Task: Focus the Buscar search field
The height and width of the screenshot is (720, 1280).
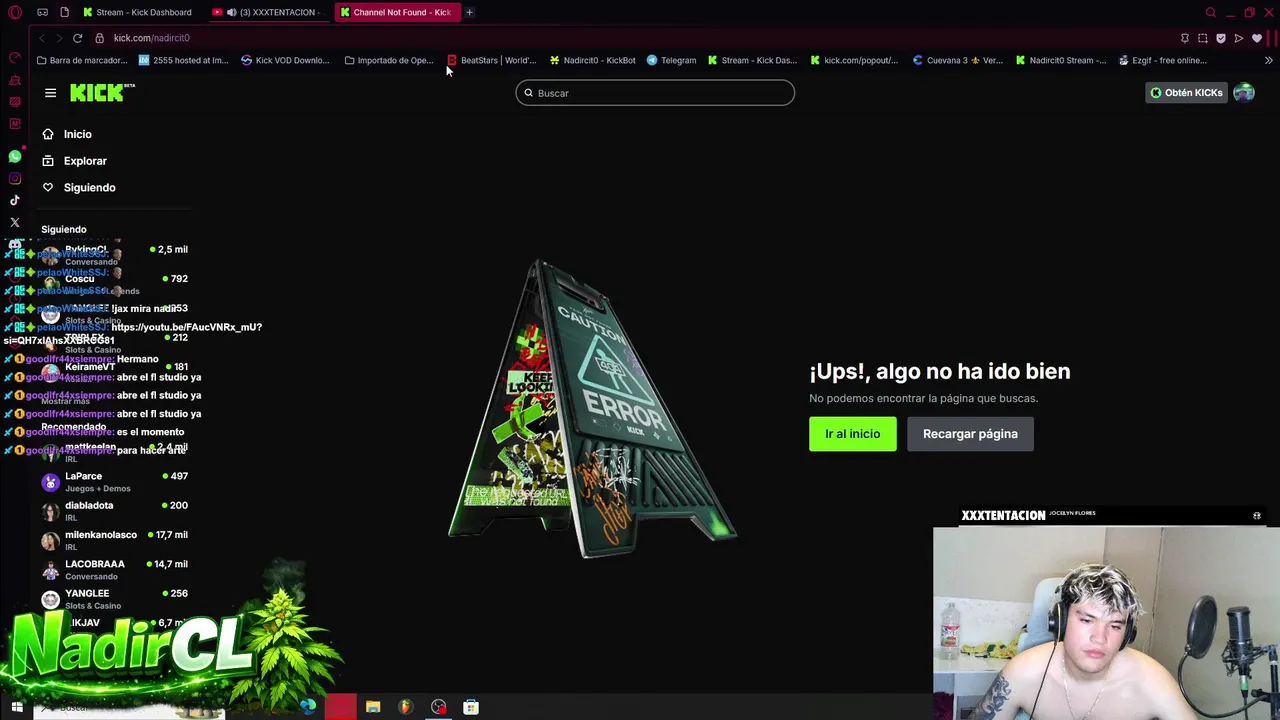Action: click(655, 93)
